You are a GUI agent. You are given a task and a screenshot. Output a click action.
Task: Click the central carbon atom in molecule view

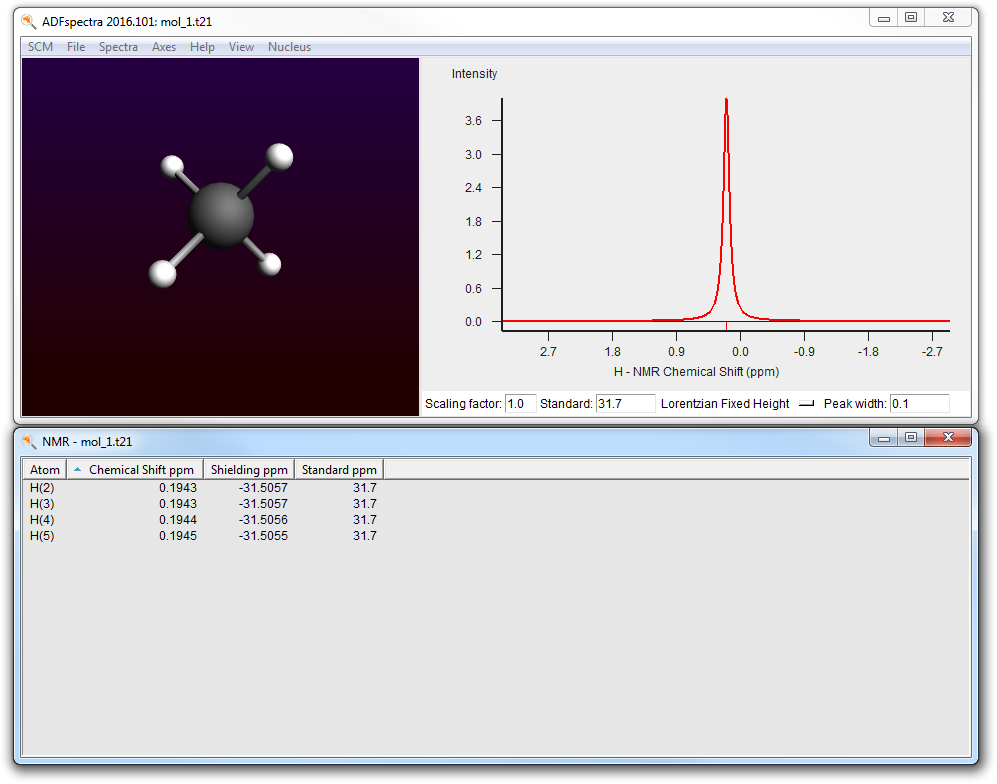click(x=221, y=215)
